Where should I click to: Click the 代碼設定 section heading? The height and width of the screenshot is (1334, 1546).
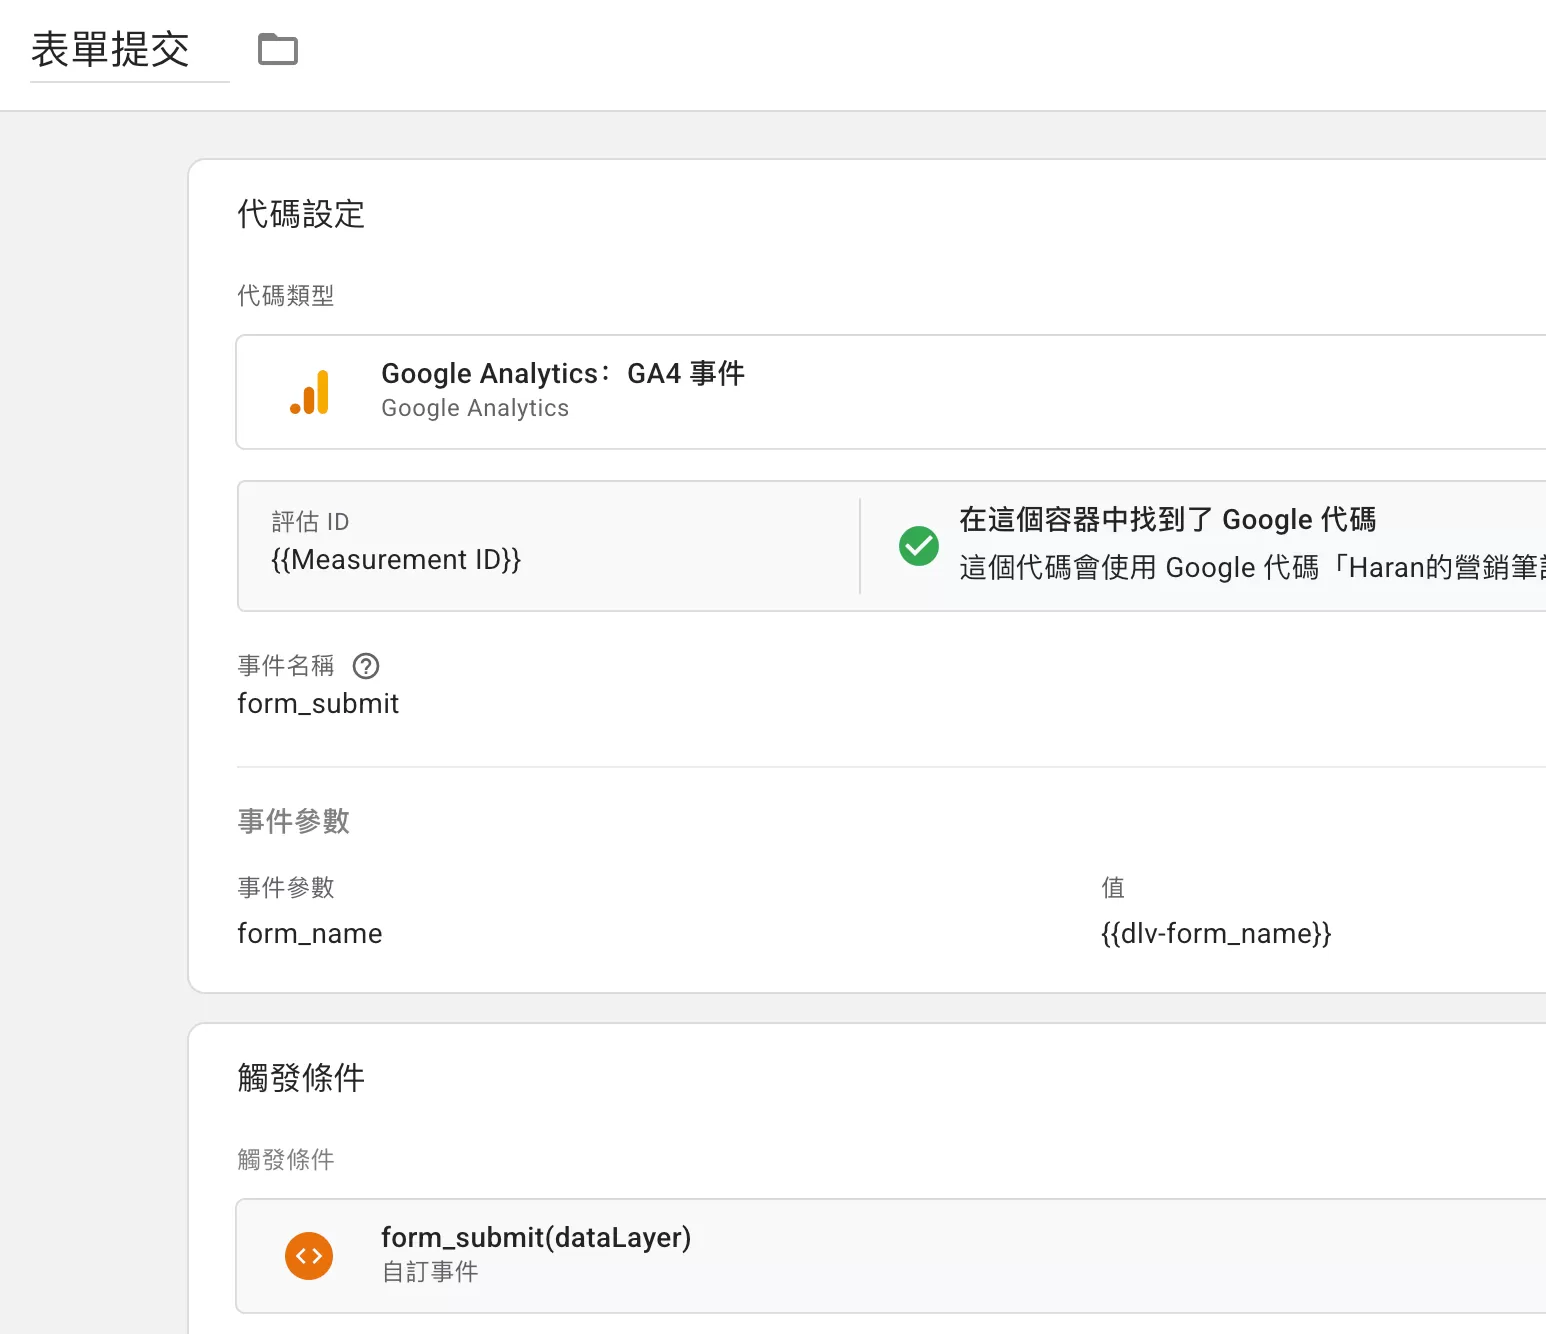pos(301,214)
